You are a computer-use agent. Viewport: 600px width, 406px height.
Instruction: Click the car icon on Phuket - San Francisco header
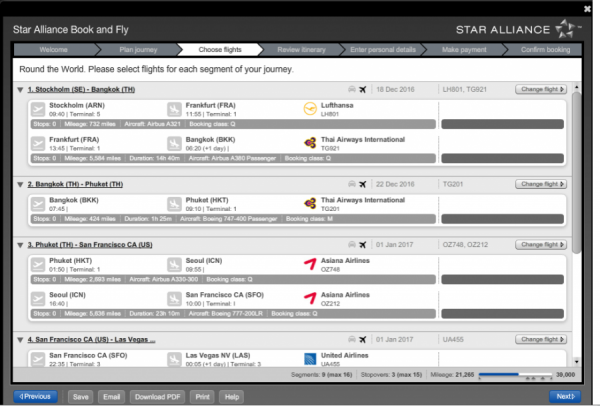click(x=352, y=245)
